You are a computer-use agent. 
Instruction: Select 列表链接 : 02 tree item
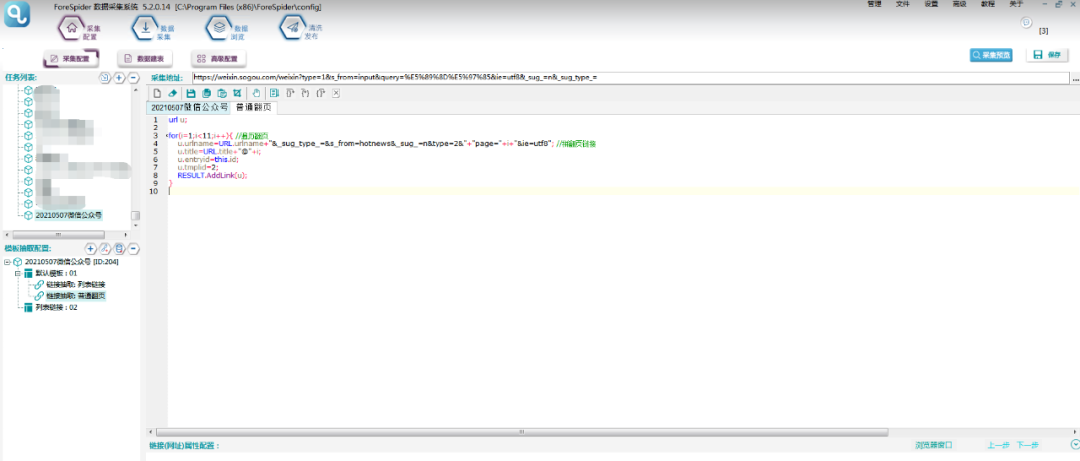click(56, 307)
